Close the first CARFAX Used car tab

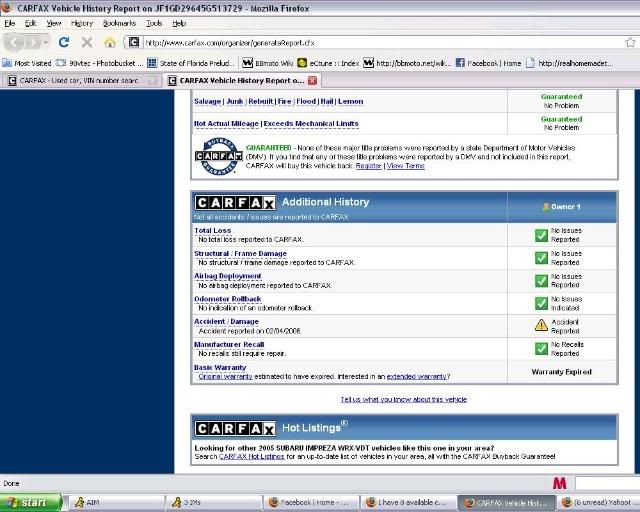(152, 80)
